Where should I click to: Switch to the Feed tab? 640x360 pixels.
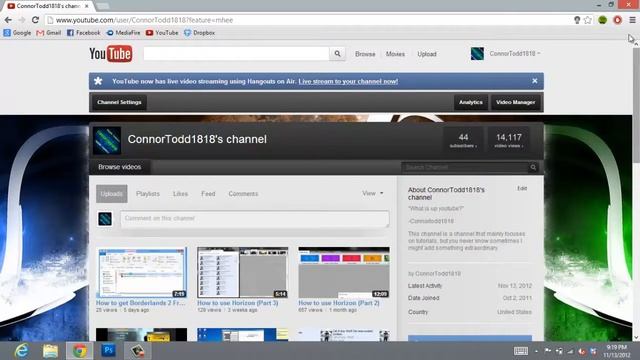(x=208, y=193)
